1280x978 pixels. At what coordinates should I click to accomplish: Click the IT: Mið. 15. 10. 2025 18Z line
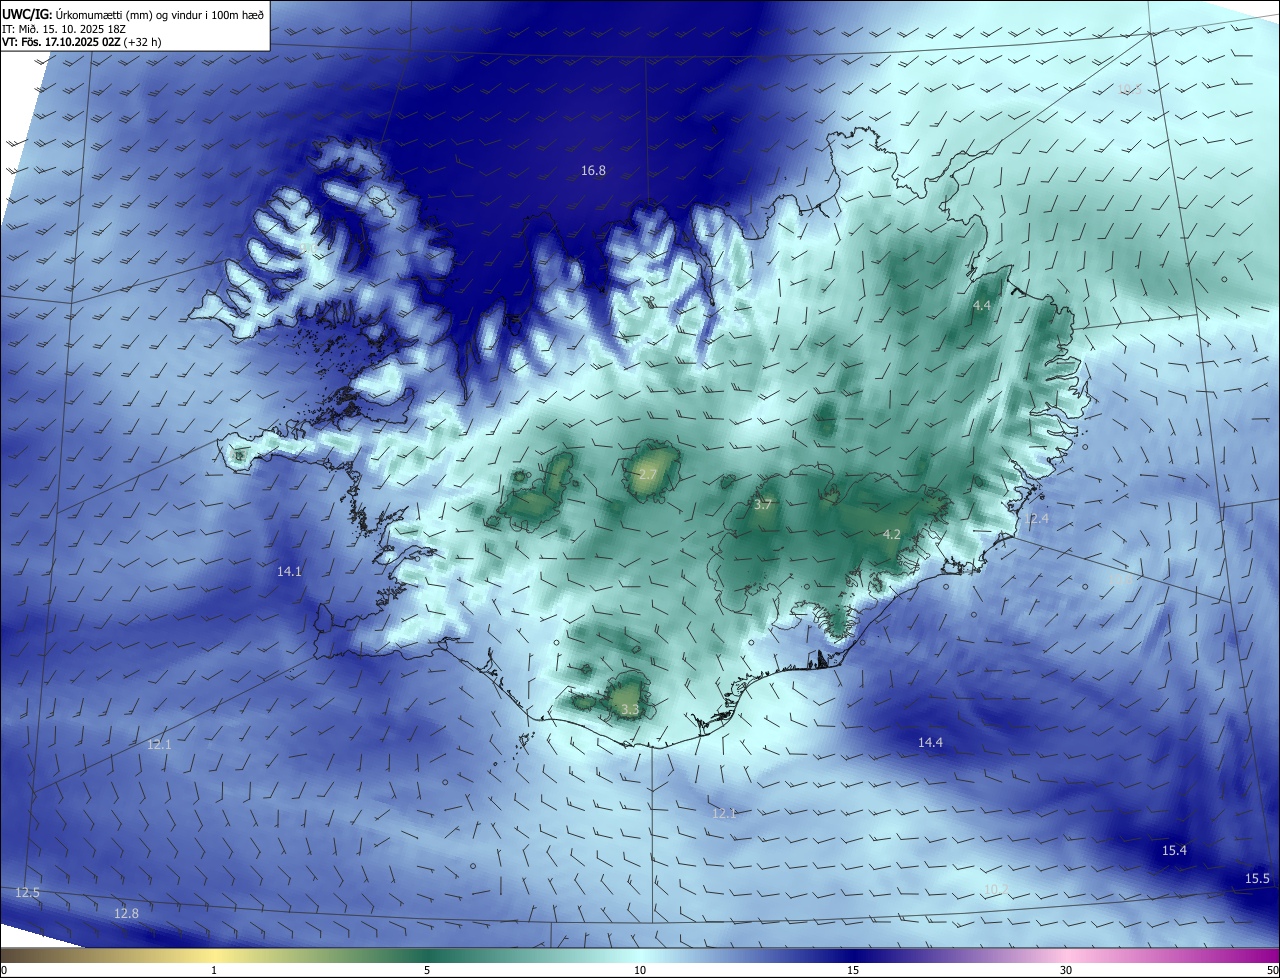tap(65, 29)
